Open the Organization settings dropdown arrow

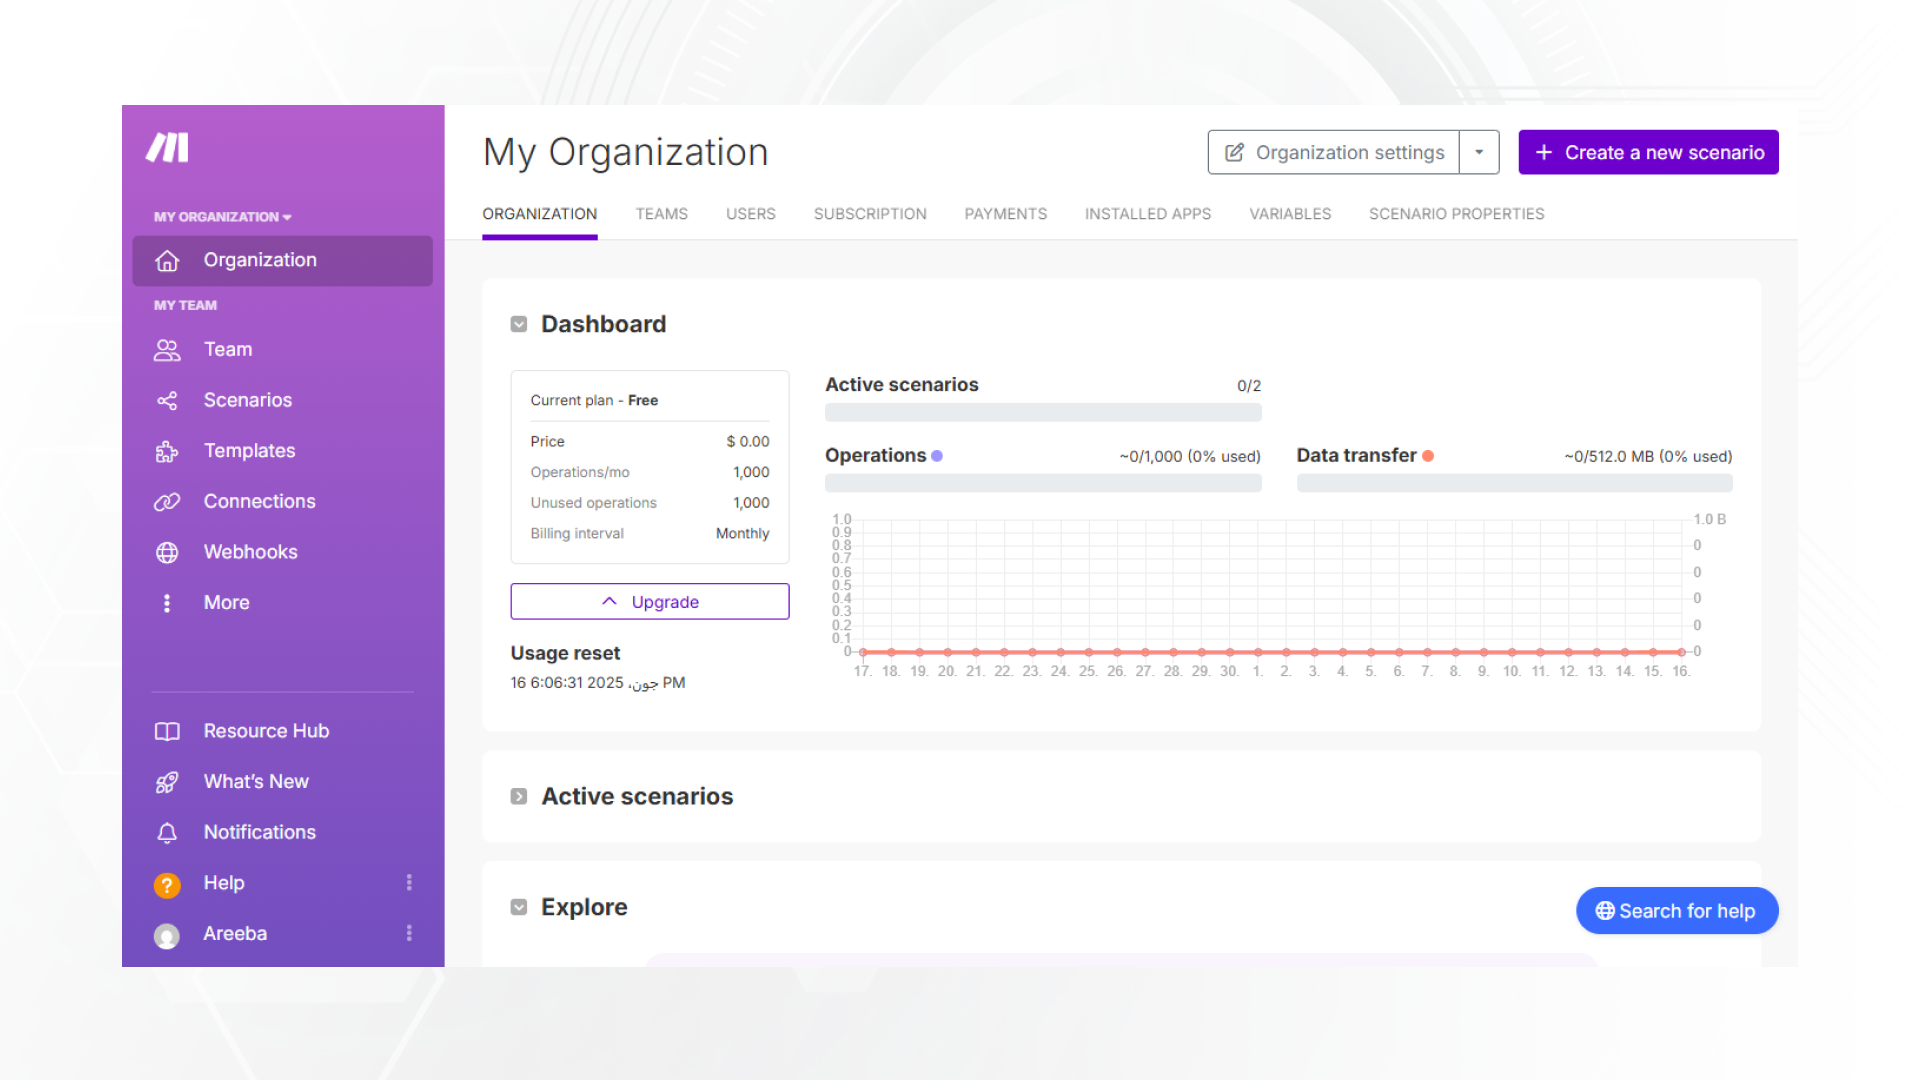click(1479, 153)
